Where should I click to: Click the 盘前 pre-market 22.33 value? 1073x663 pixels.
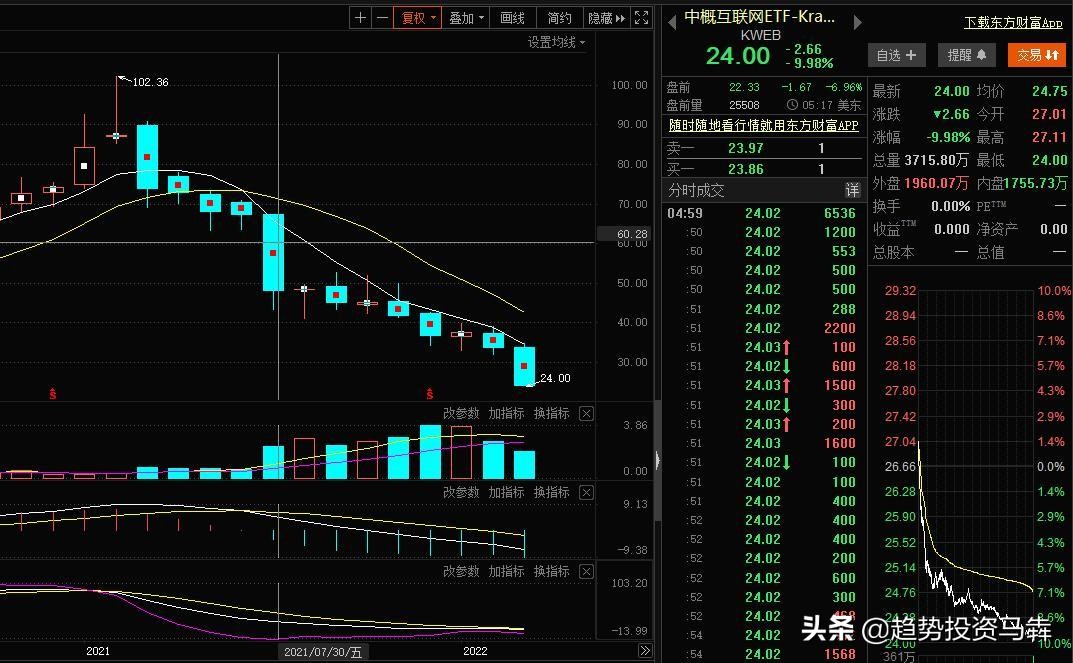coord(744,87)
